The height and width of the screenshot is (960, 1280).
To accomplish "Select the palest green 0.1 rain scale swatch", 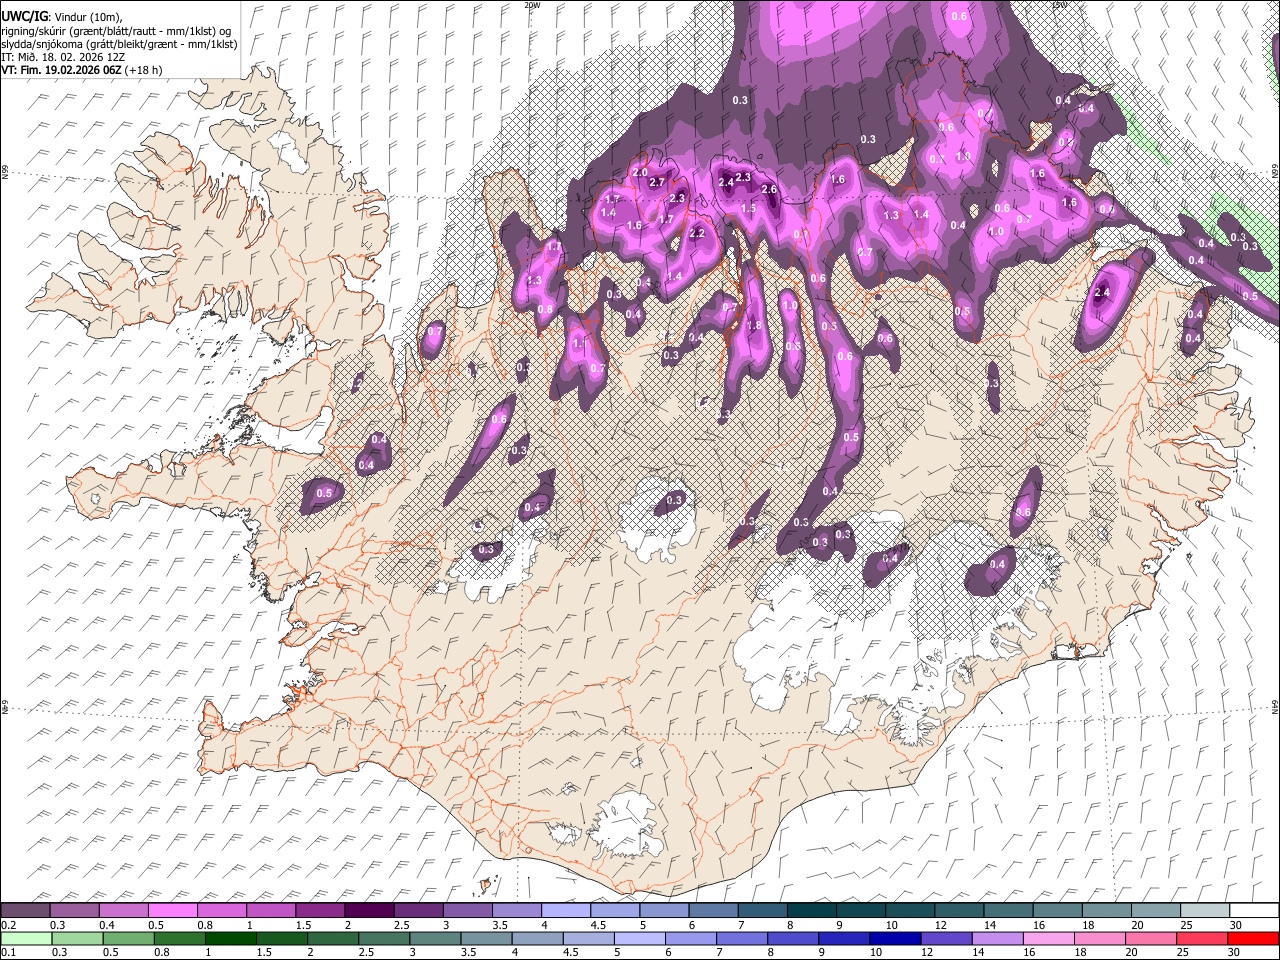I will 25,938.
